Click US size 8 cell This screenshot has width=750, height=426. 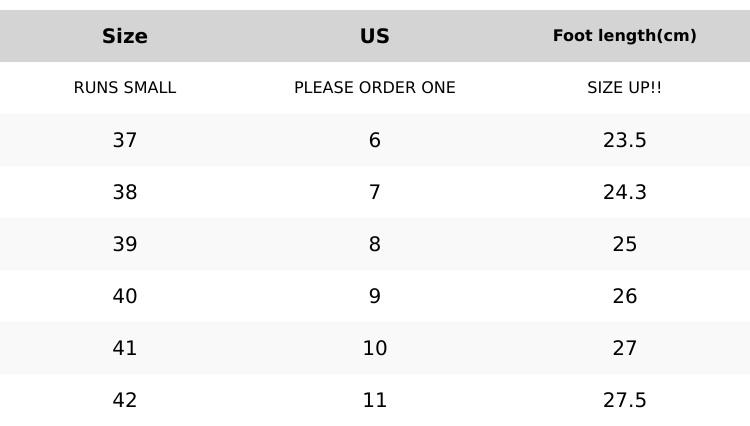375,244
